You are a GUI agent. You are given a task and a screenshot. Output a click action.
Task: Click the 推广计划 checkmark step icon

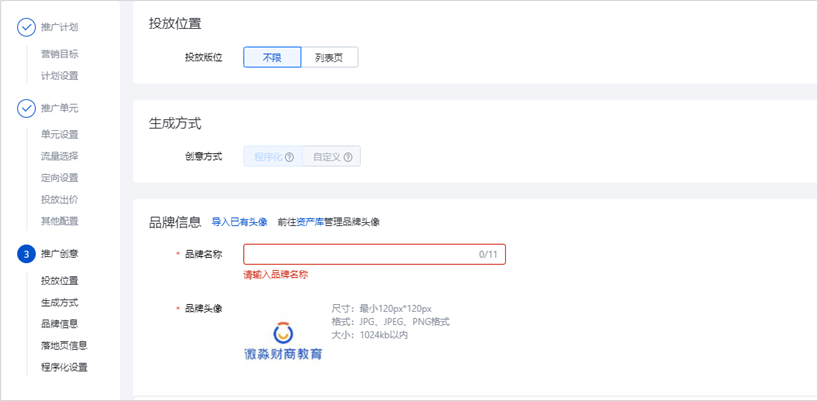(26, 27)
